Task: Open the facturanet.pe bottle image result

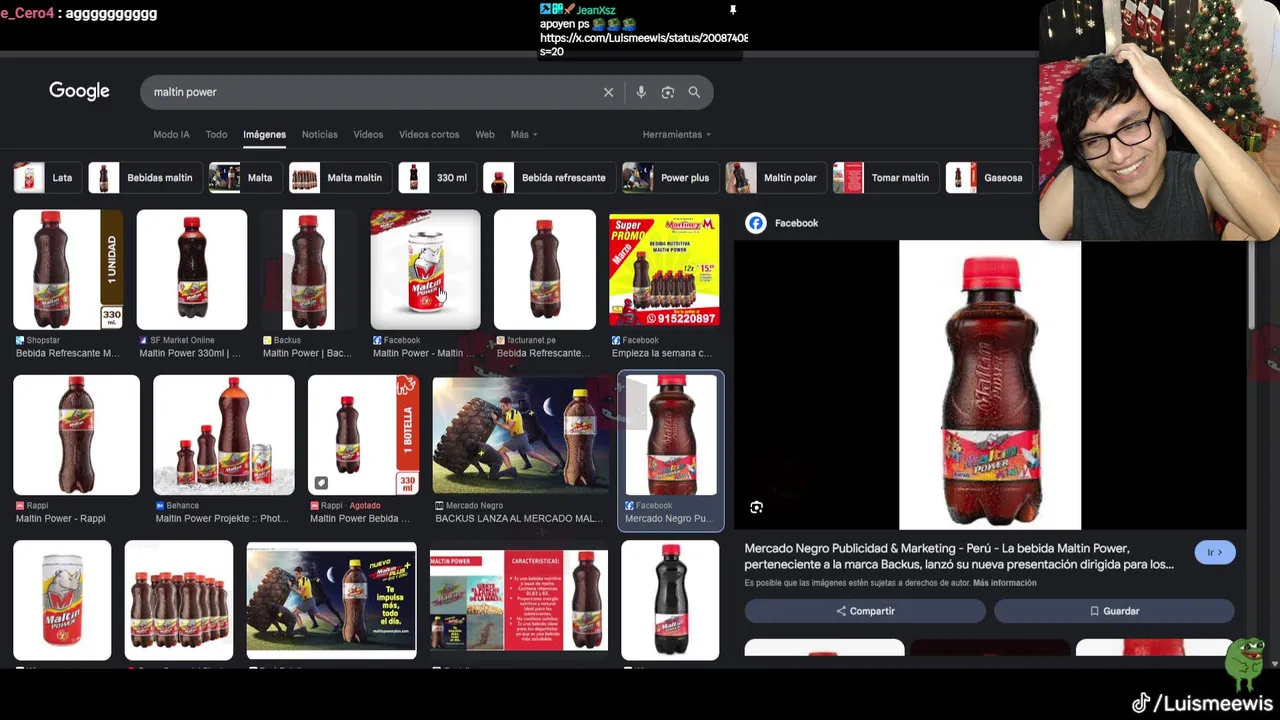Action: point(545,270)
